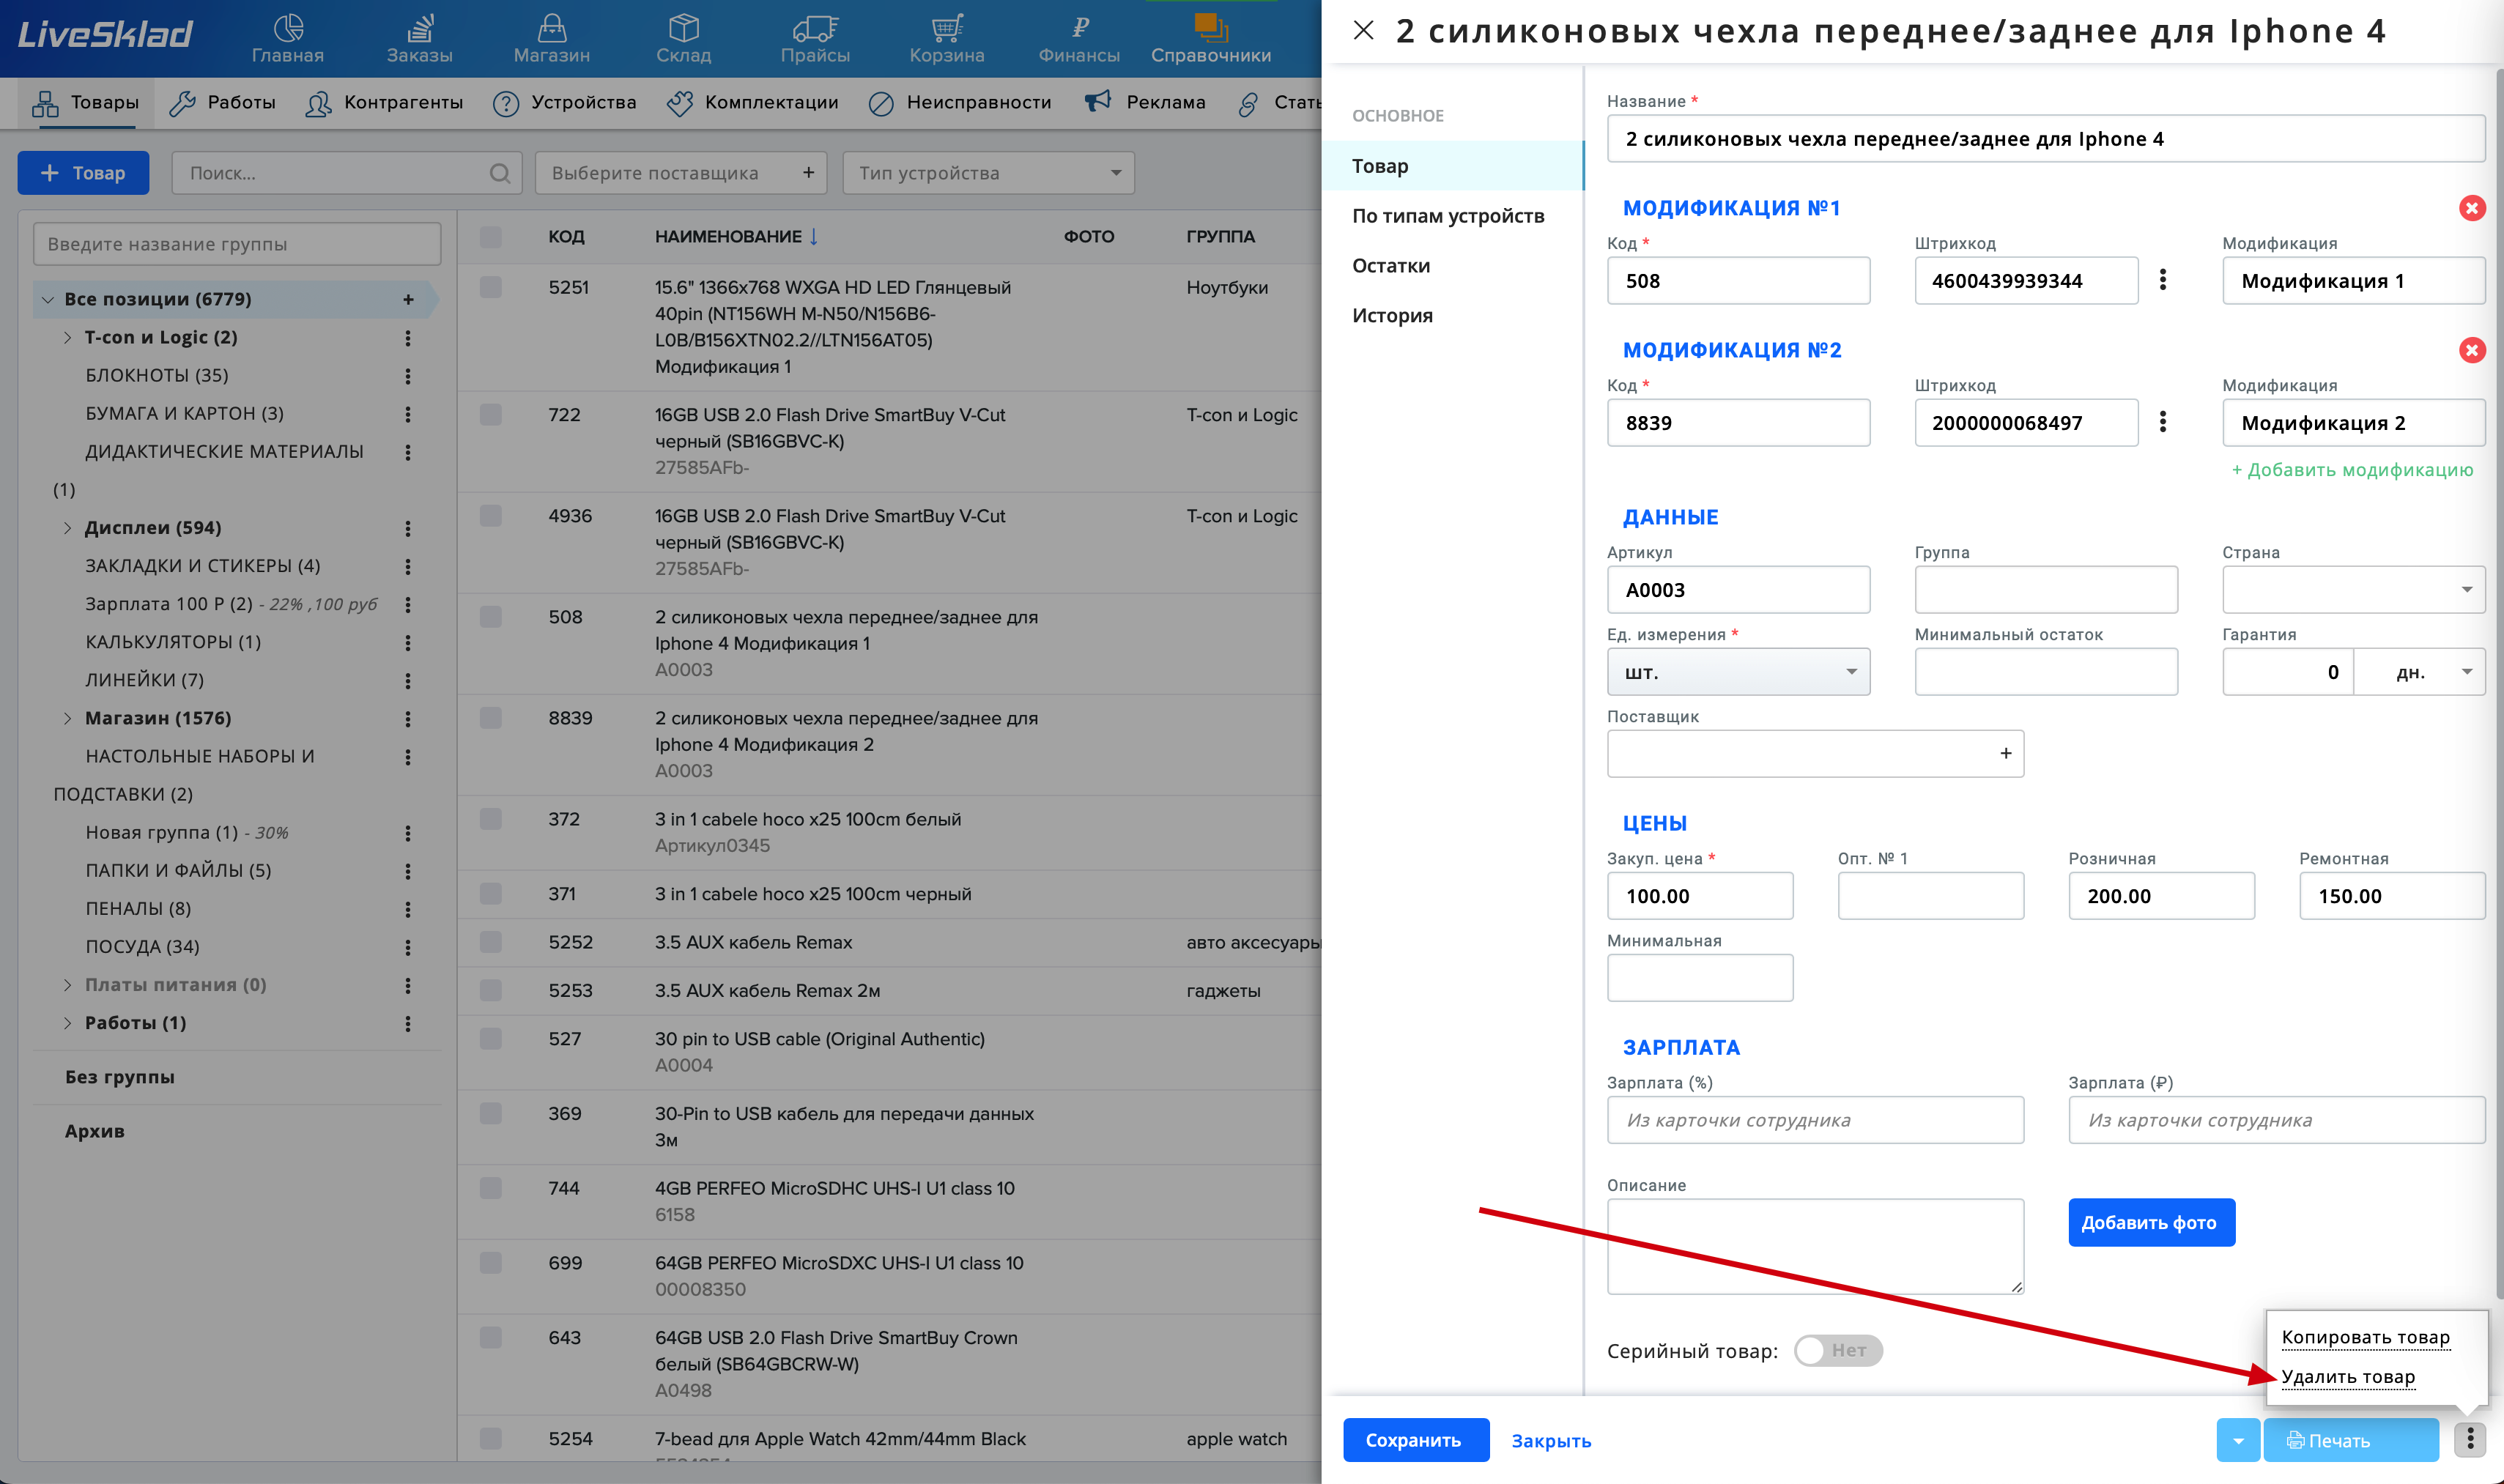Click + Добавить модификацию link
Screen dimensions: 2504x1484
pyautogui.click(x=2352, y=470)
